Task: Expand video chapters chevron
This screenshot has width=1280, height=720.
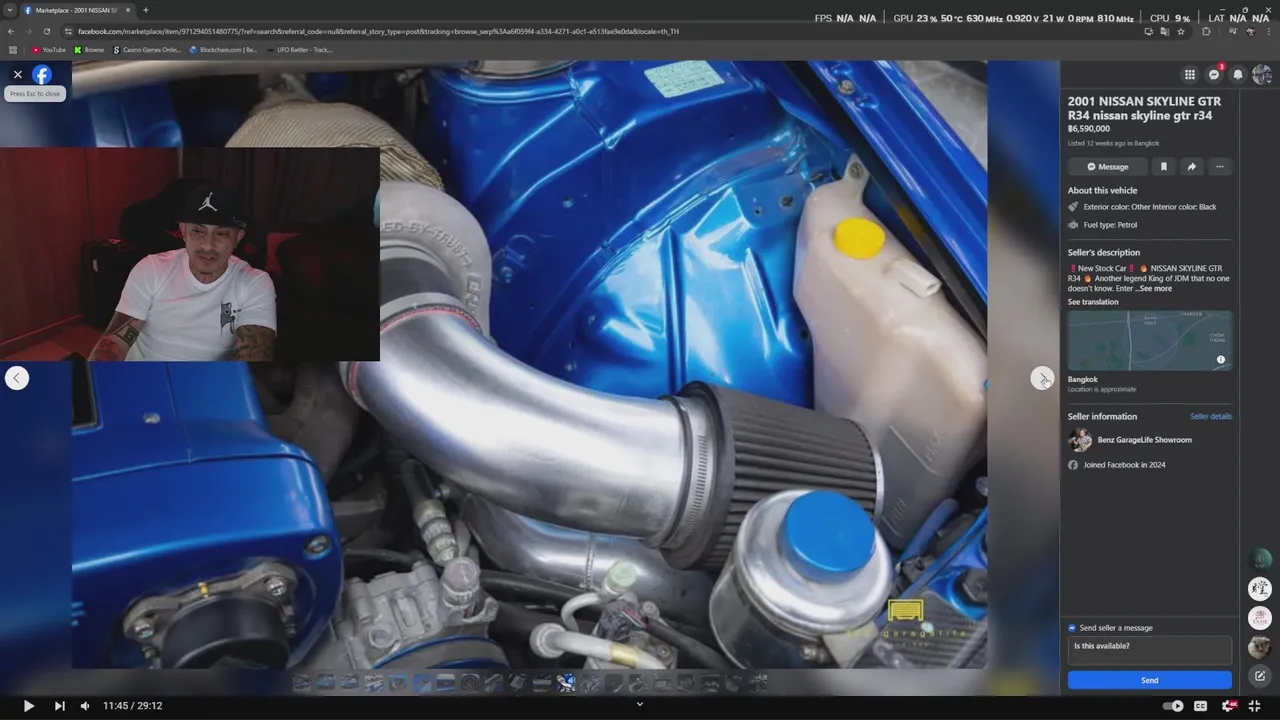Action: 640,704
